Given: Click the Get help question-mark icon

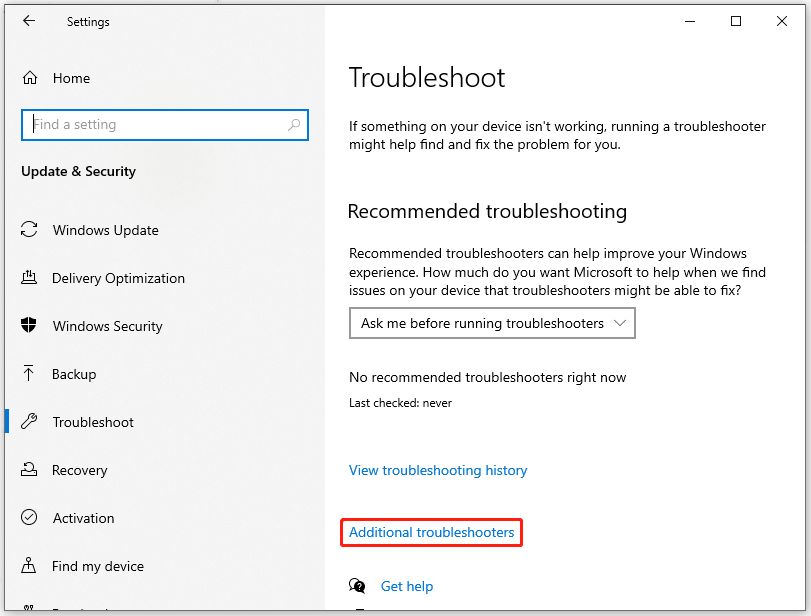Looking at the screenshot, I should tap(357, 586).
